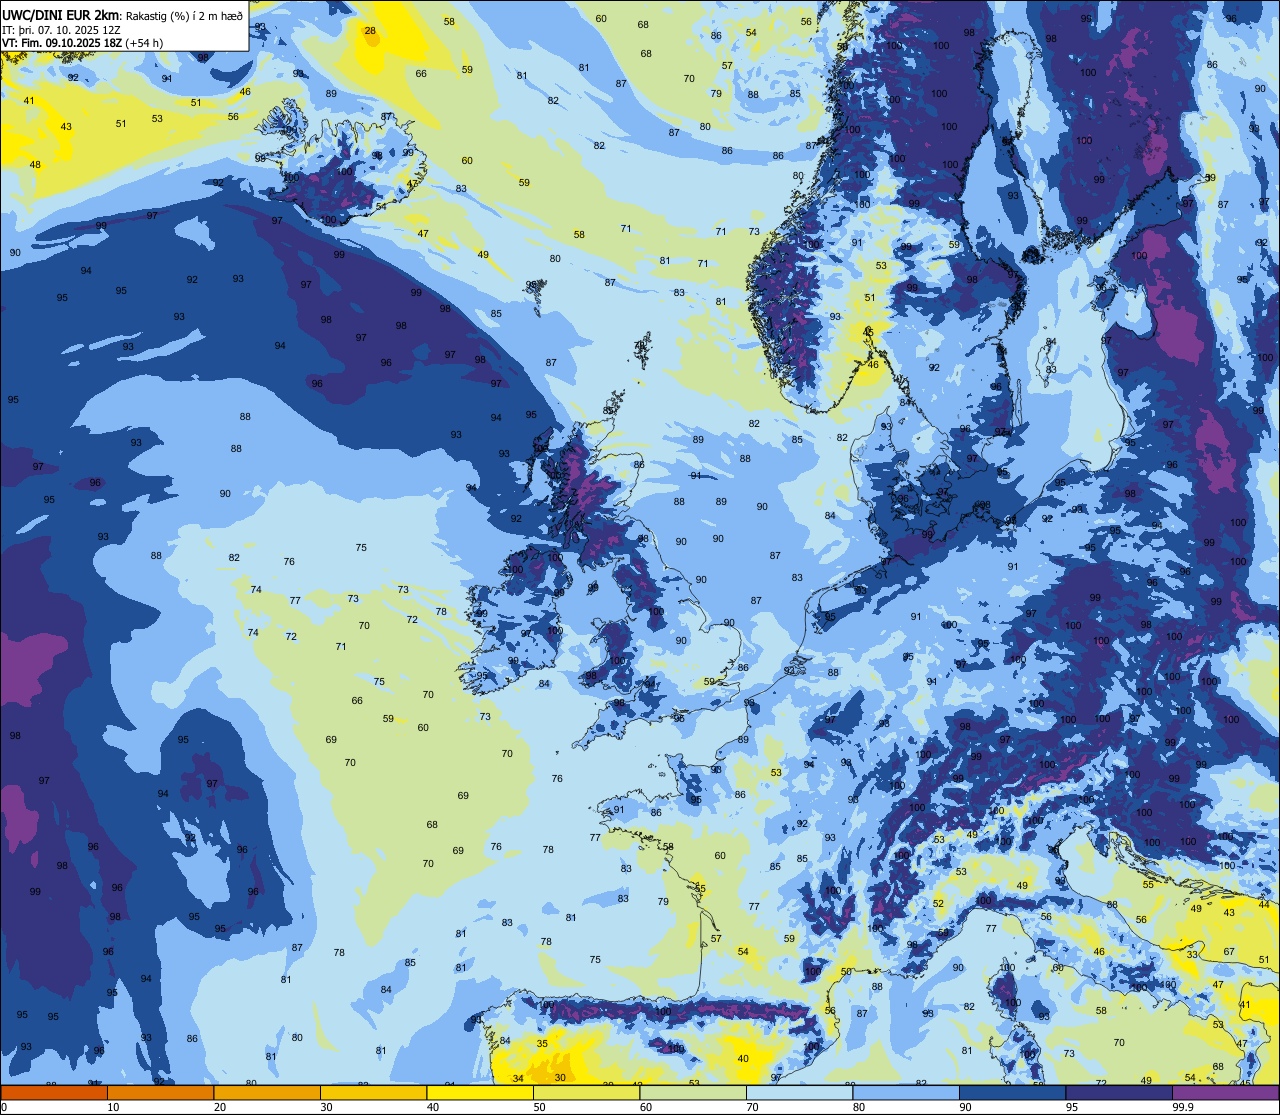Click the 40–50% bright yellow legend swatch
1280x1115 pixels.
pyautogui.click(x=480, y=1092)
